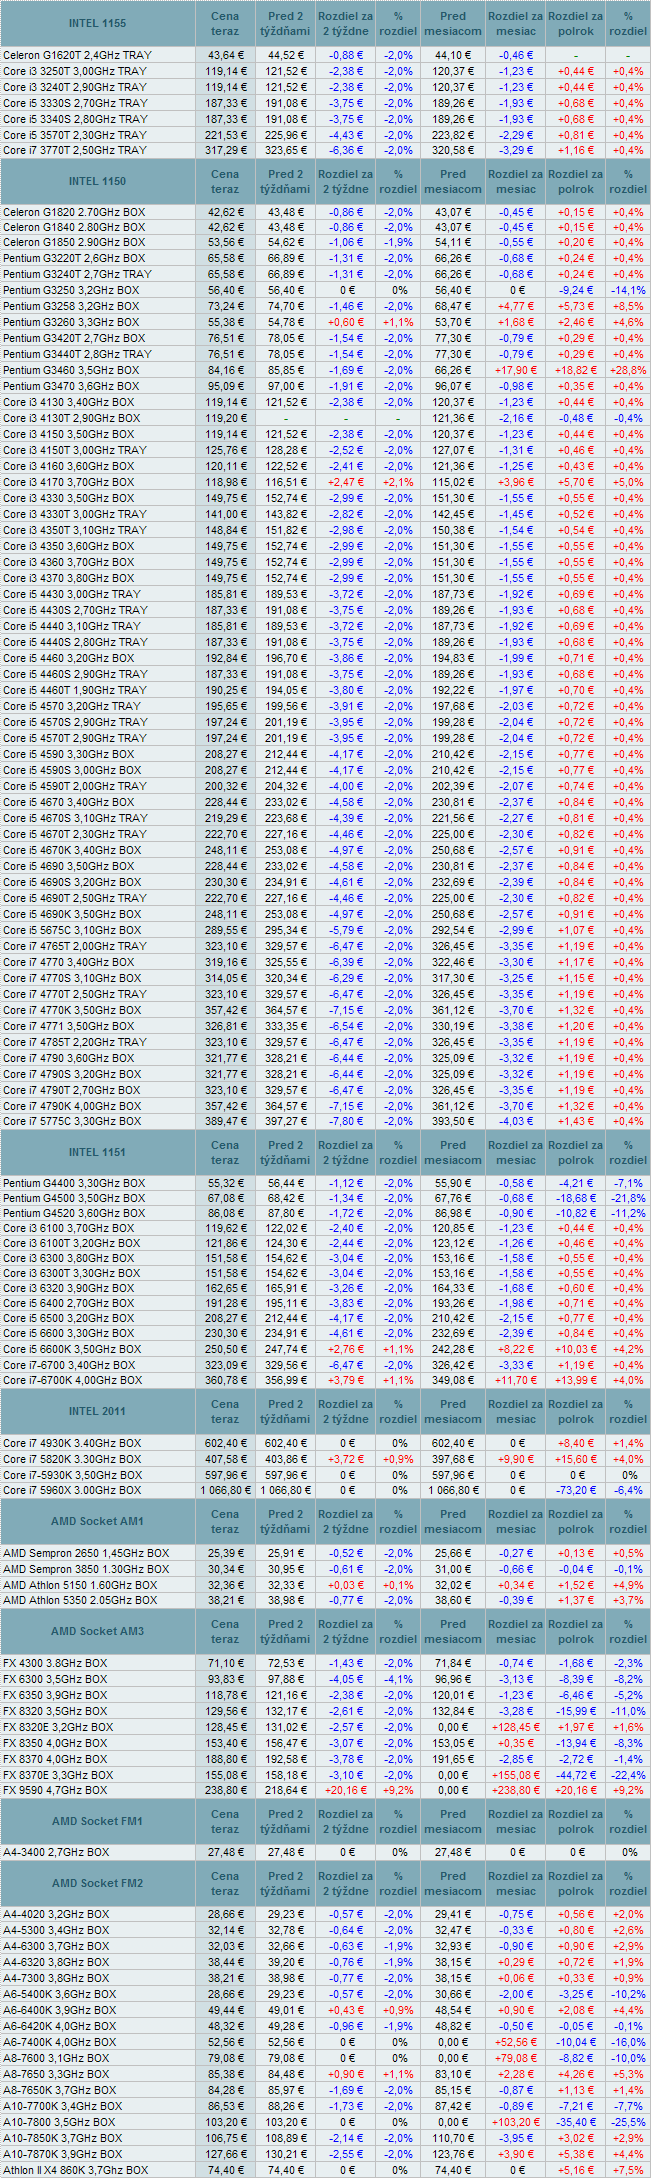Select "AMD Sempron 2650 1,45GHz BOX" name
This screenshot has height=2178, width=651.
click(x=86, y=1553)
